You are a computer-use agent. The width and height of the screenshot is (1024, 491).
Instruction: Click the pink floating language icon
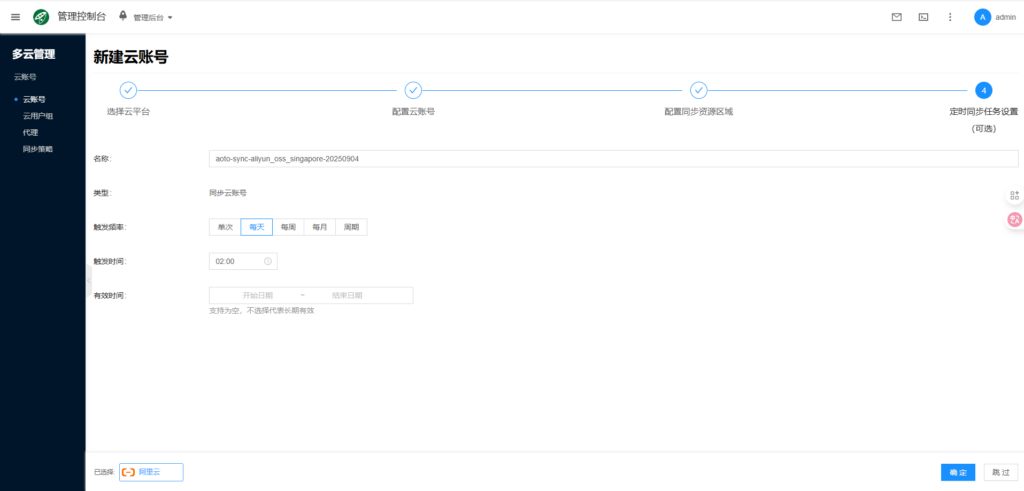(x=1014, y=220)
